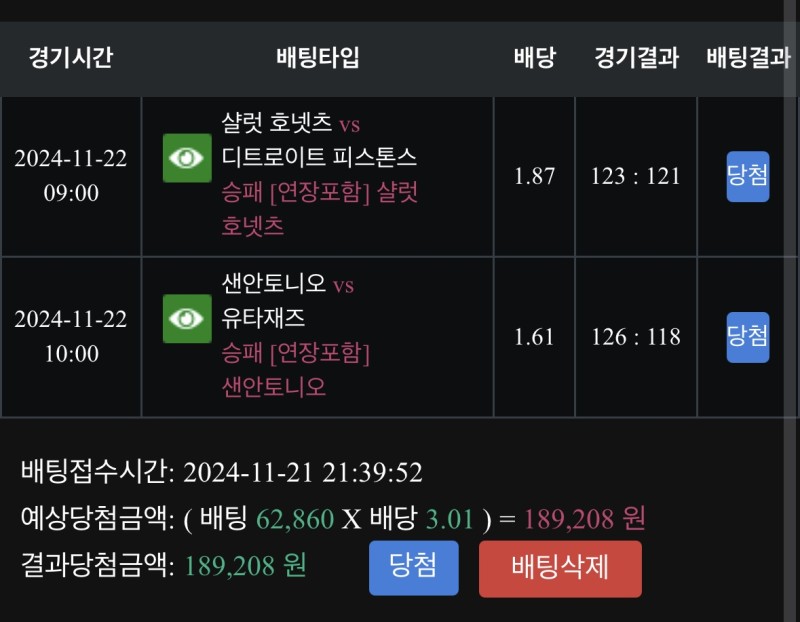The height and width of the screenshot is (622, 800).
Task: Click the 123 : 121 score result
Action: [x=635, y=177]
